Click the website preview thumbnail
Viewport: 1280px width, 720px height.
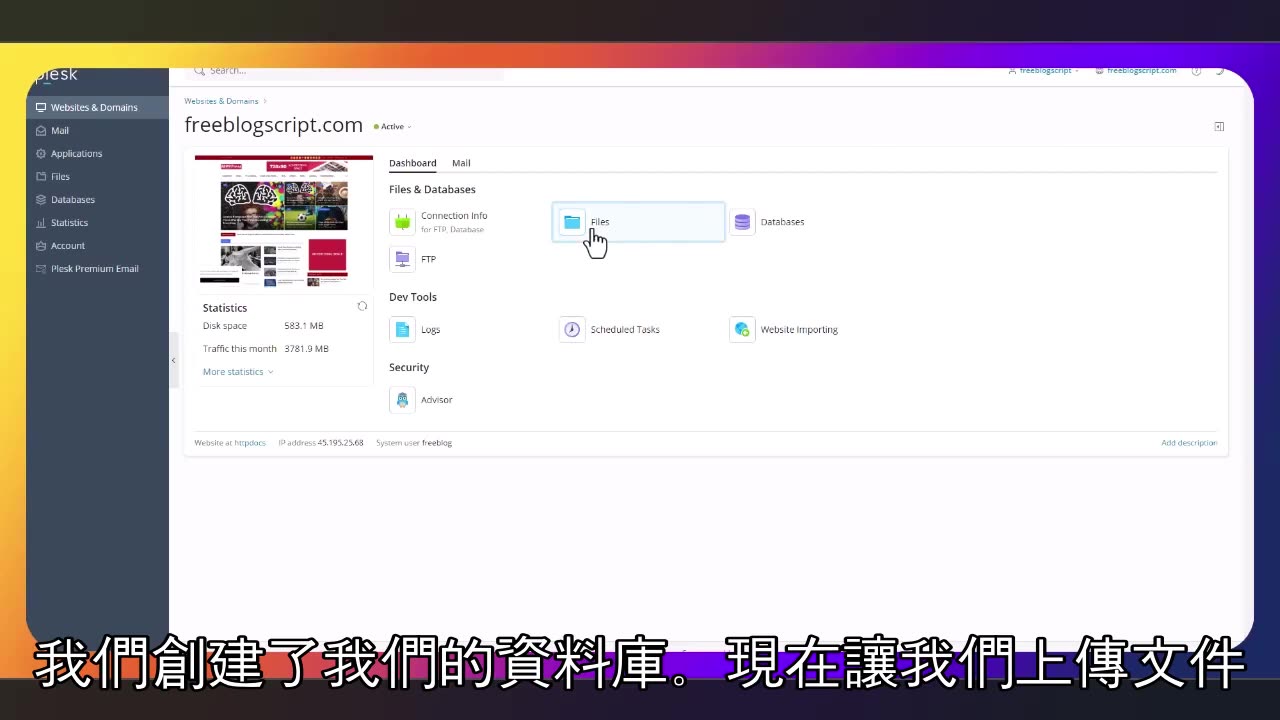tap(284, 221)
